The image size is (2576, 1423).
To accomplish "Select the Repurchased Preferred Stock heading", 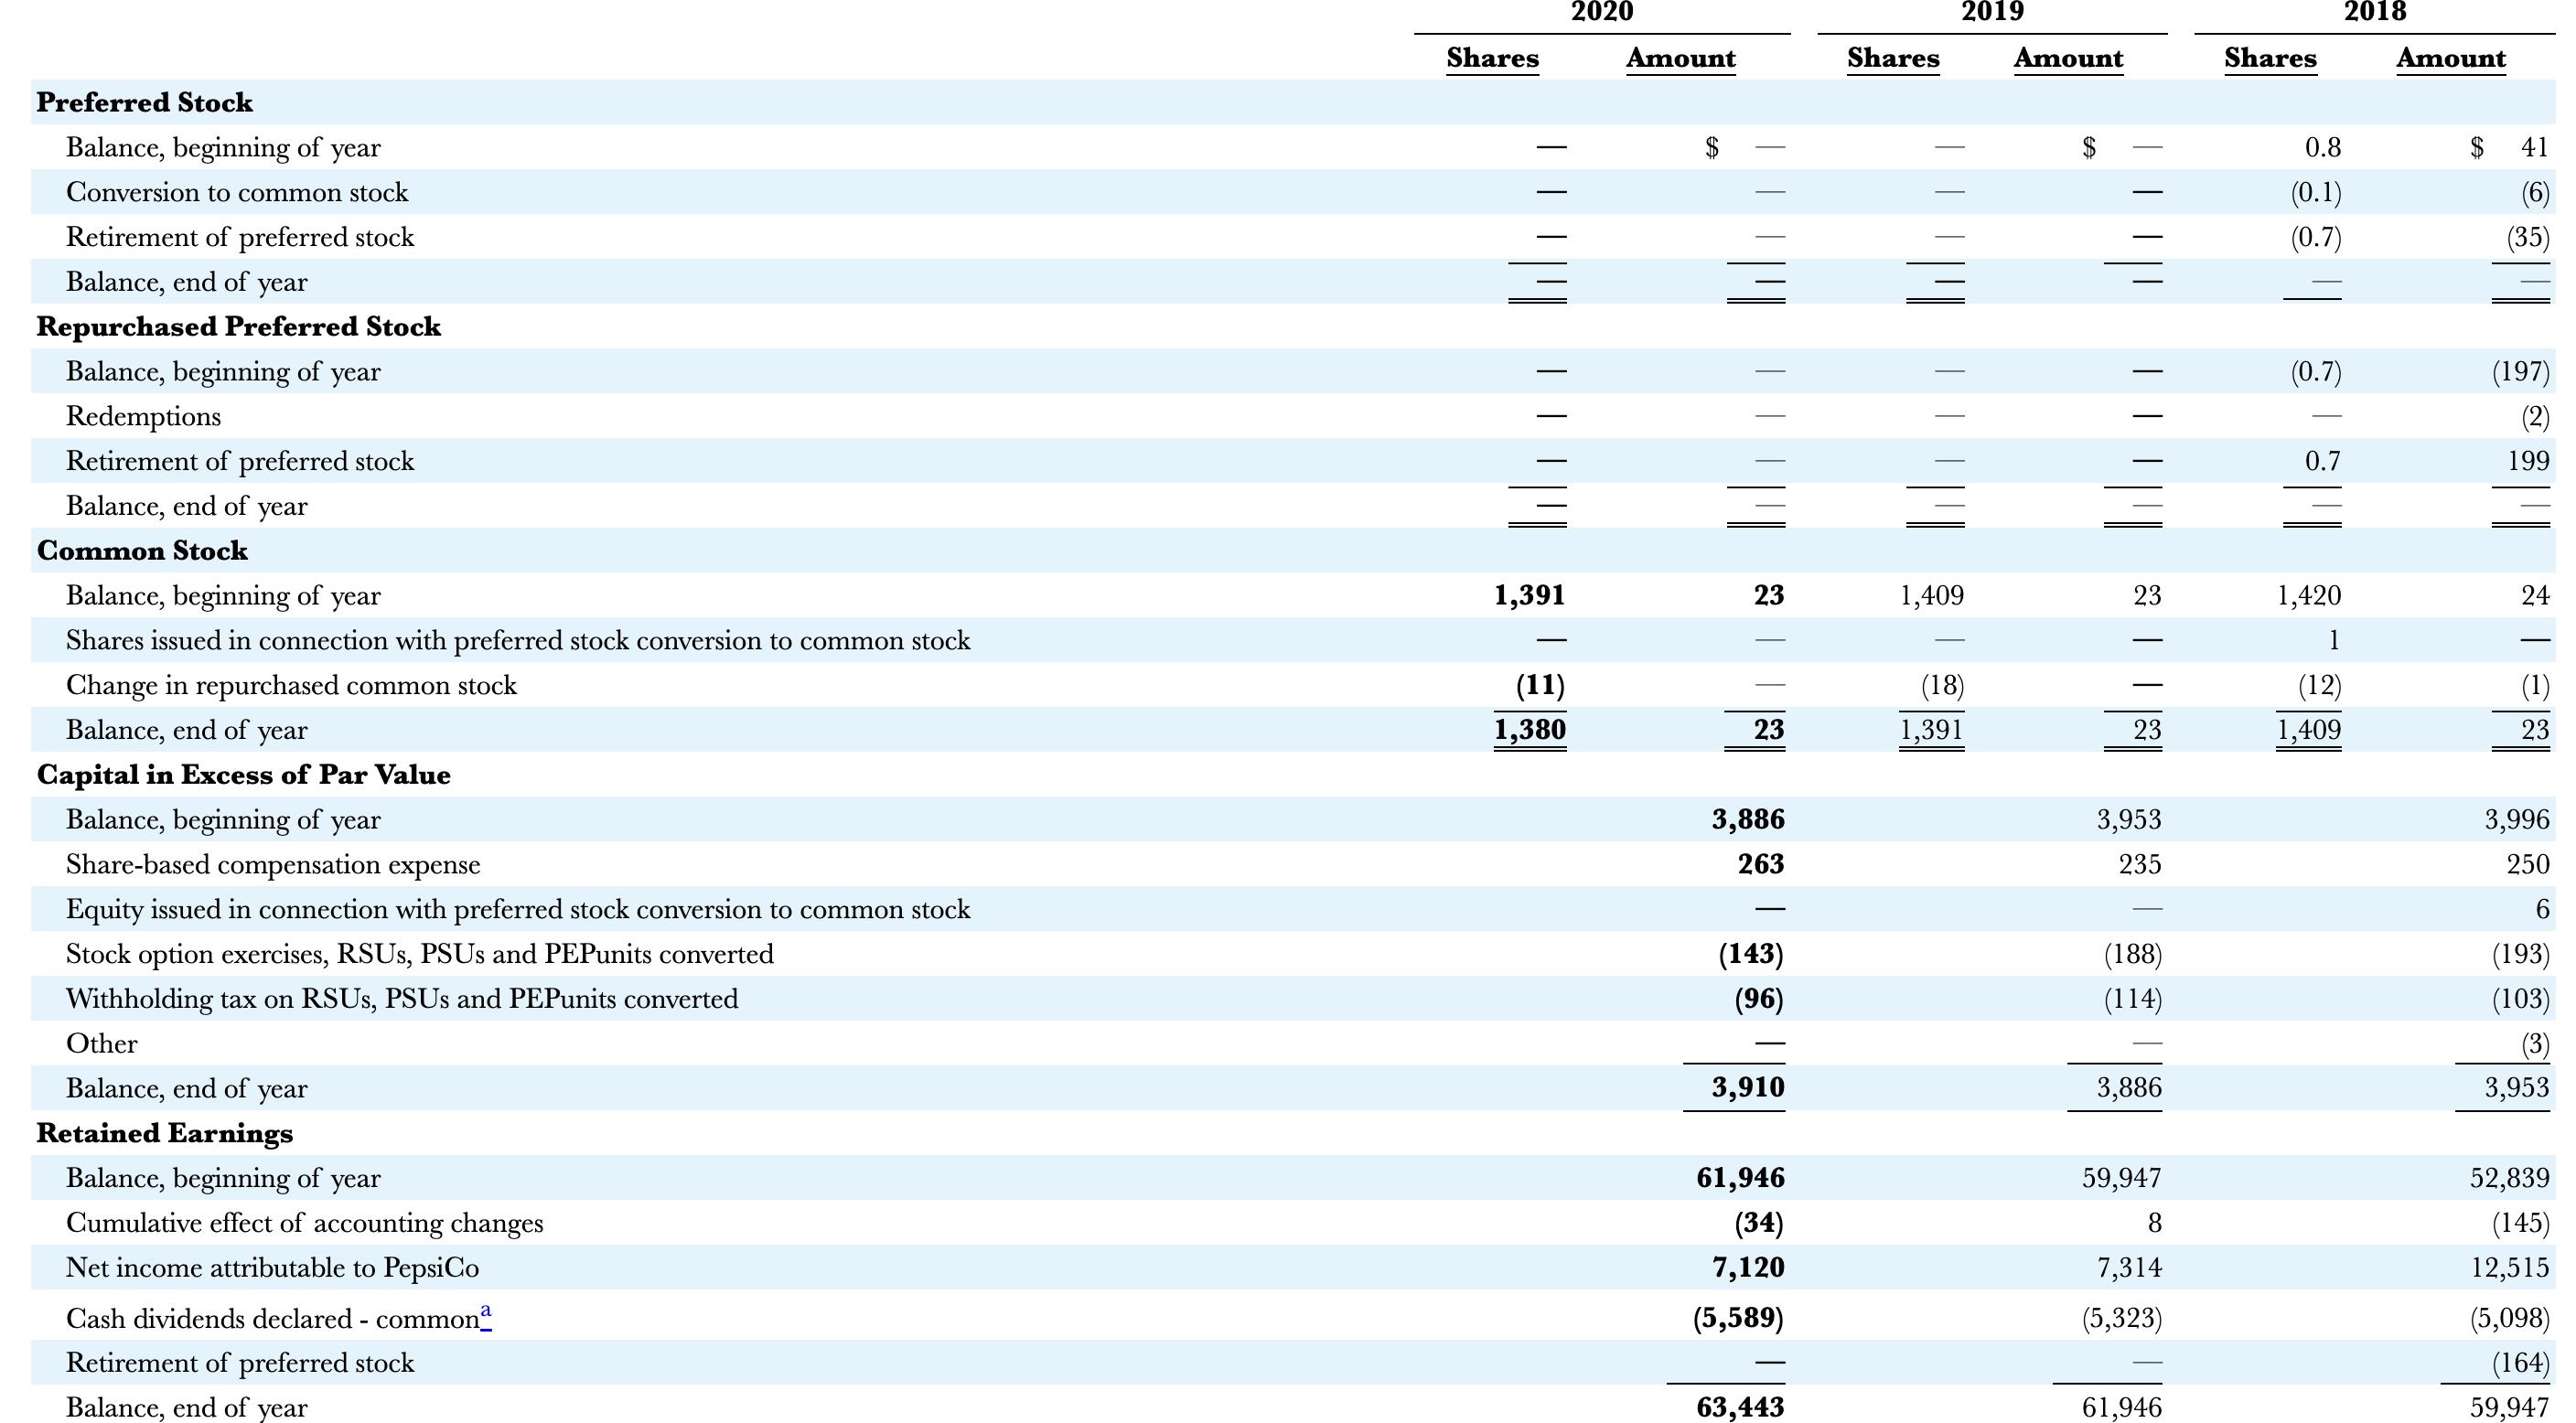I will pos(238,327).
